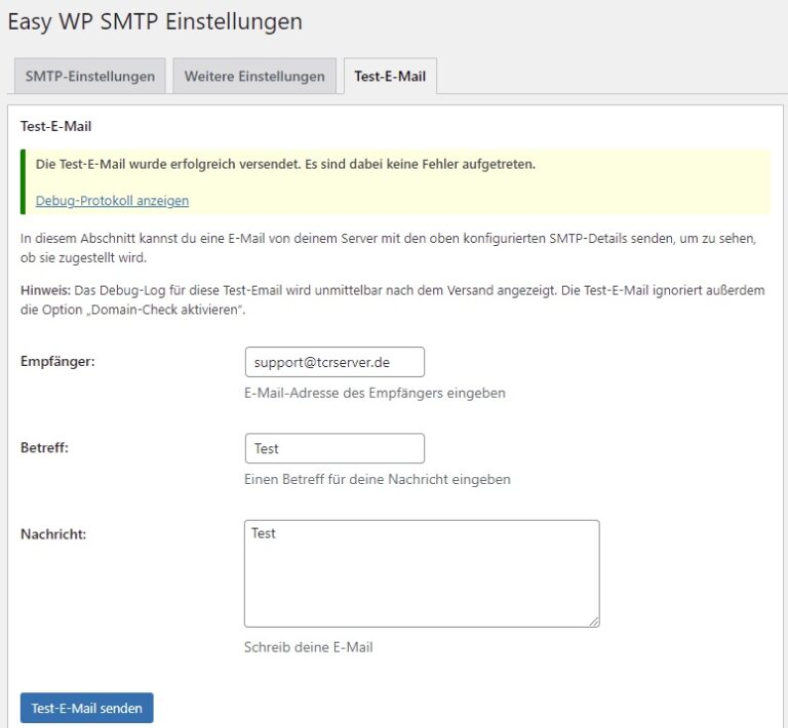788x728 pixels.
Task: Open the Debug-Protokoll anzeigen link
Action: [x=112, y=200]
